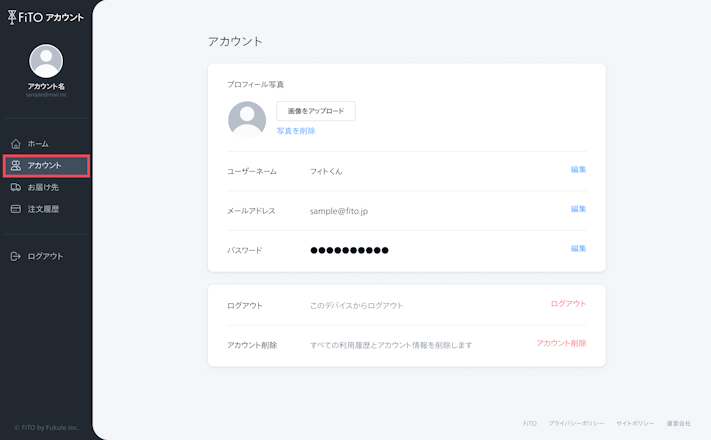Click the ユーザーネーム field label

coord(252,171)
